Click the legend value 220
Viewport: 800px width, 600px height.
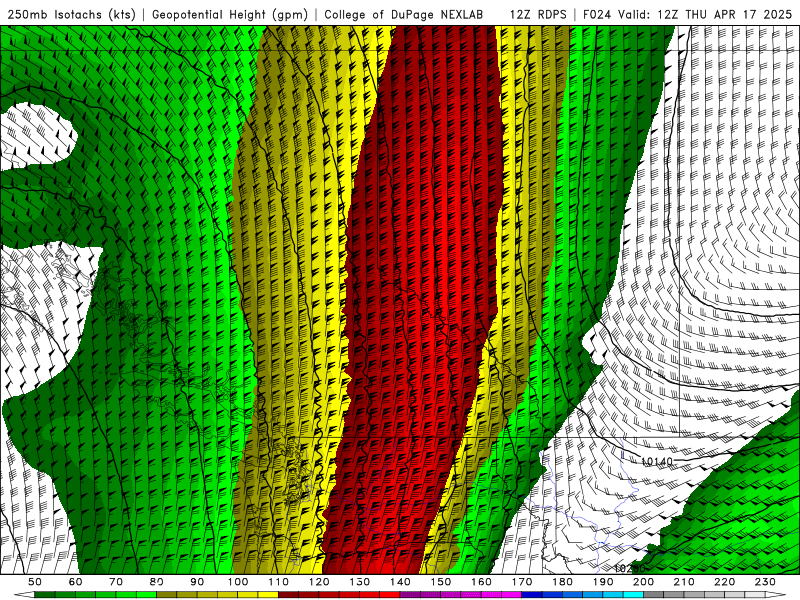pyautogui.click(x=724, y=582)
